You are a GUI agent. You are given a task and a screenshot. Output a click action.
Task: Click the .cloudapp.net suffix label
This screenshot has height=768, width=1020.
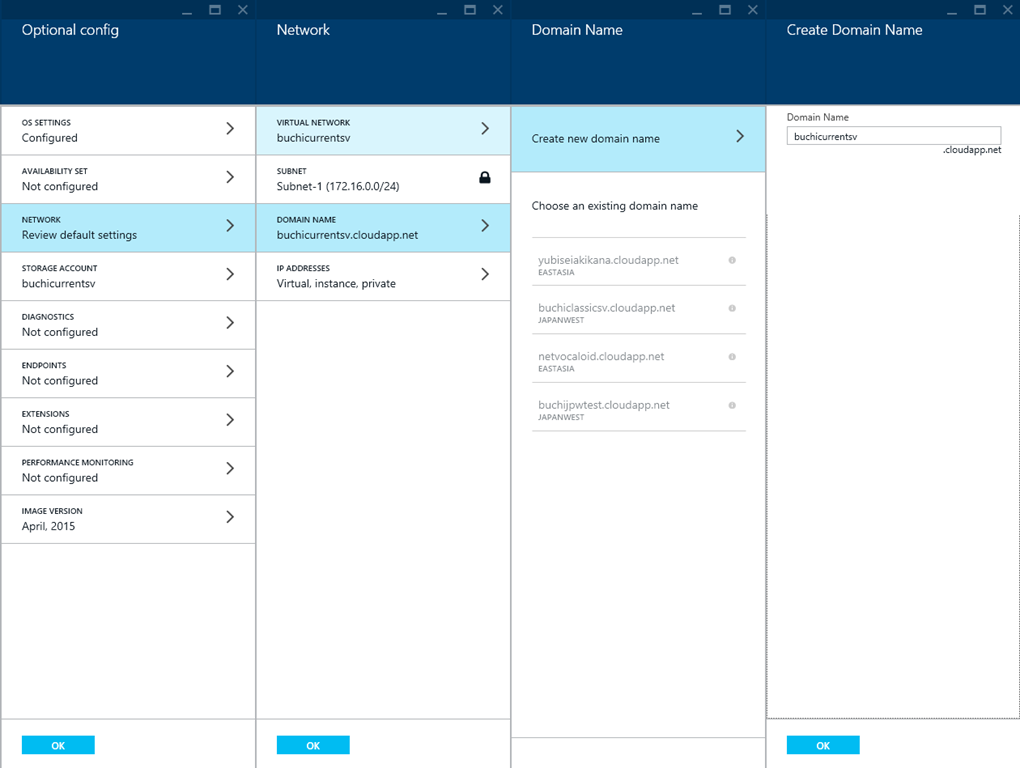[972, 150]
